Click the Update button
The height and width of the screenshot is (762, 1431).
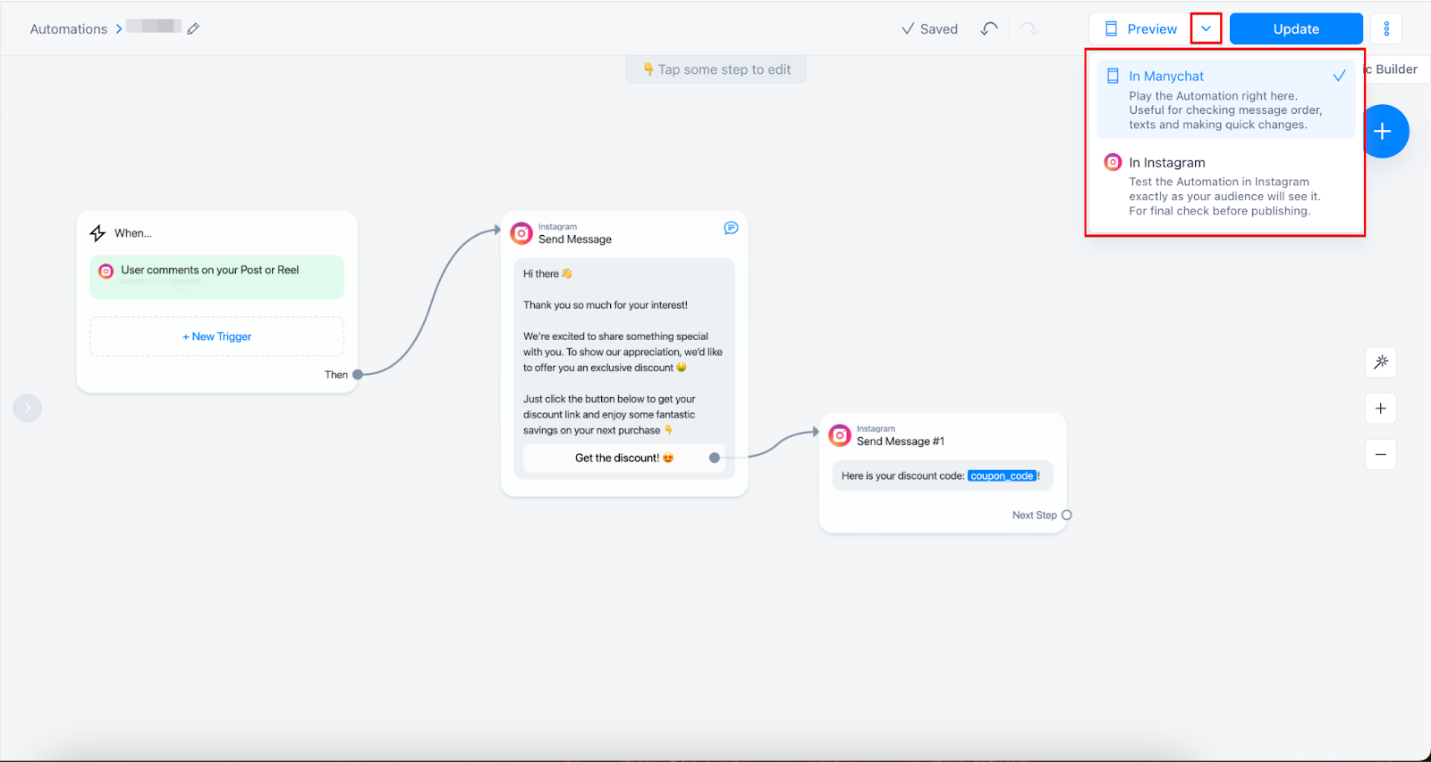[x=1295, y=29]
